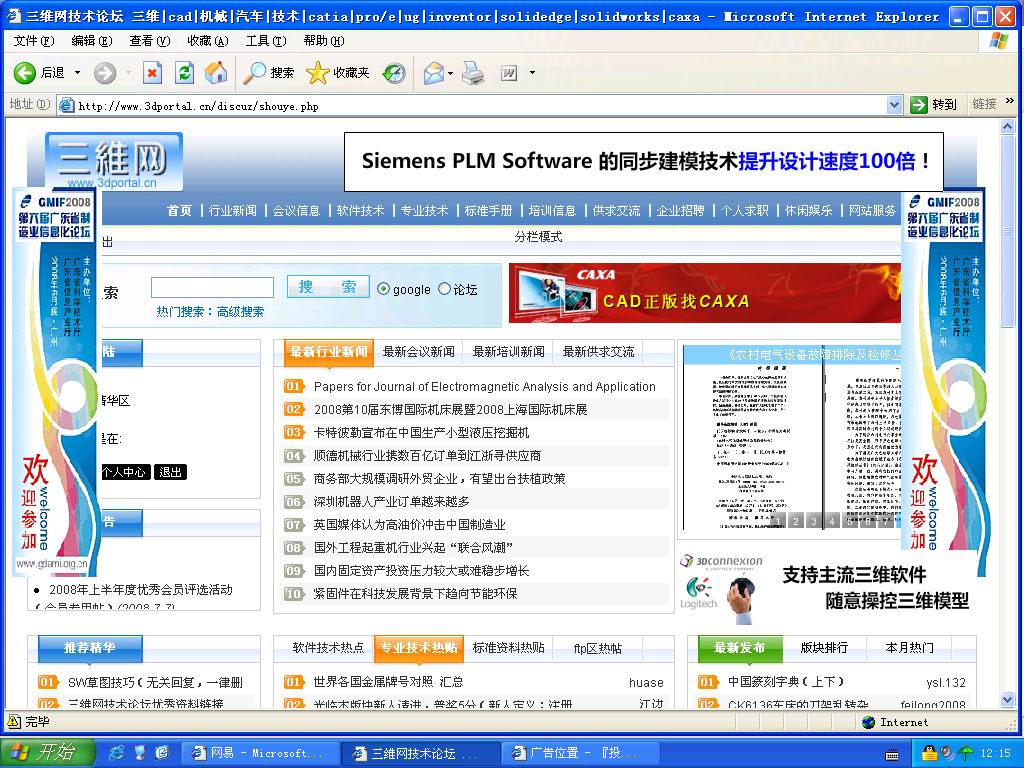Click the green Go arrow button
1024x768 pixels.
coord(919,104)
